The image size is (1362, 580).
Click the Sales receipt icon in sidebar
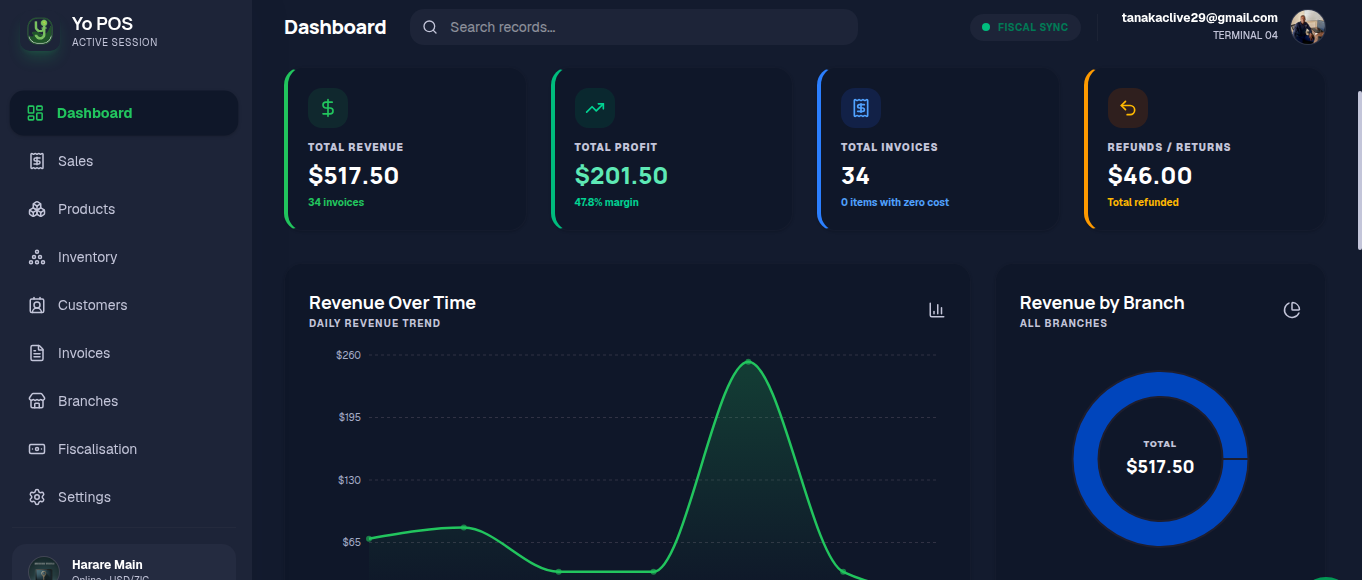coord(37,161)
